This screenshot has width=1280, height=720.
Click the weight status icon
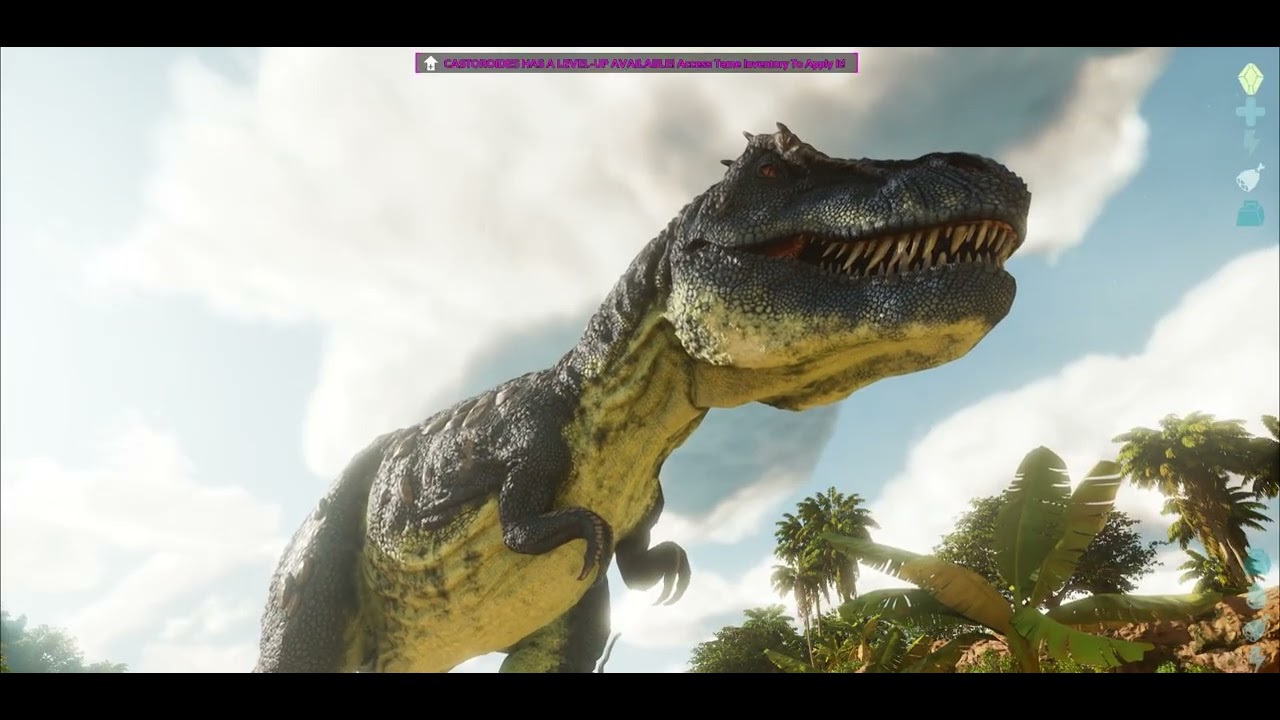pyautogui.click(x=1250, y=213)
